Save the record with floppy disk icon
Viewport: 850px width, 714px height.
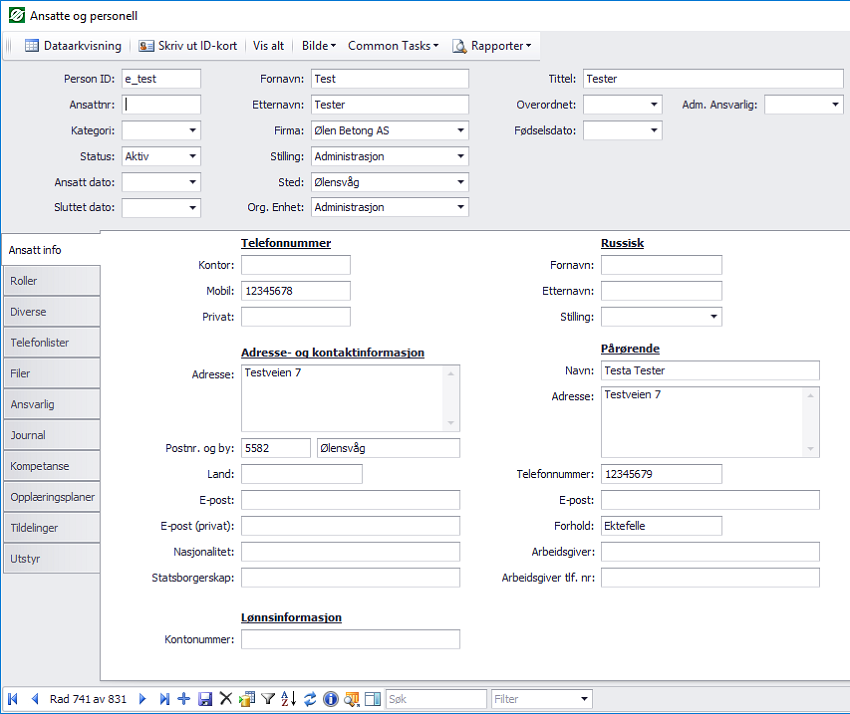pyautogui.click(x=205, y=699)
